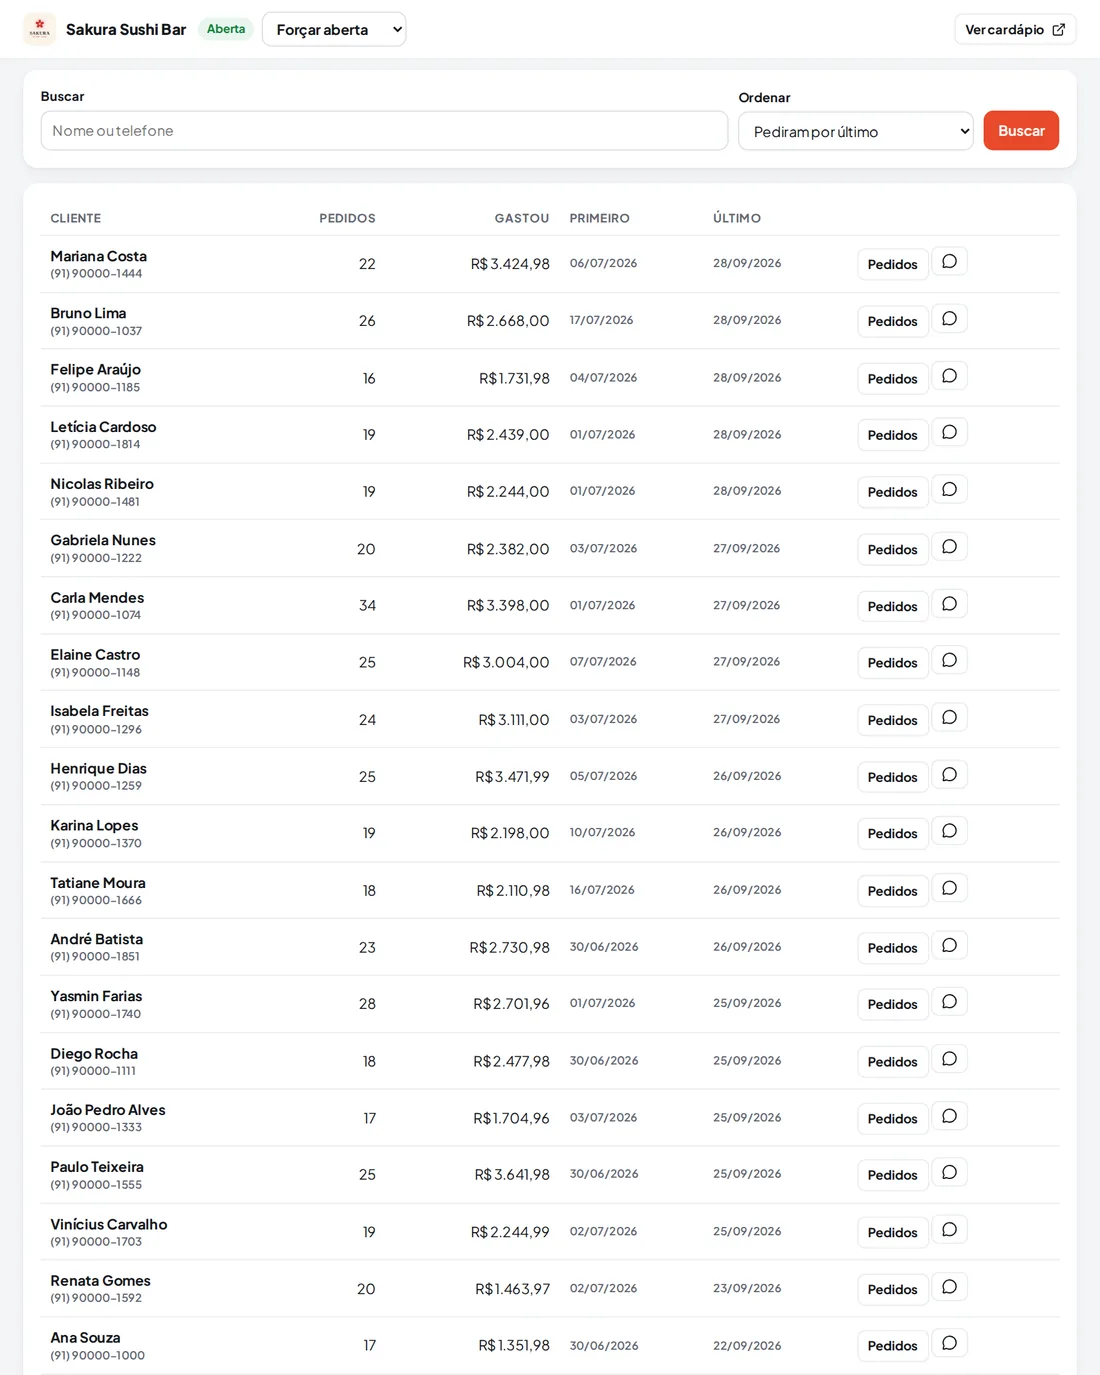Open message icon for Elaine Castro
Viewport: 1100px width, 1375px height.
[x=949, y=661]
